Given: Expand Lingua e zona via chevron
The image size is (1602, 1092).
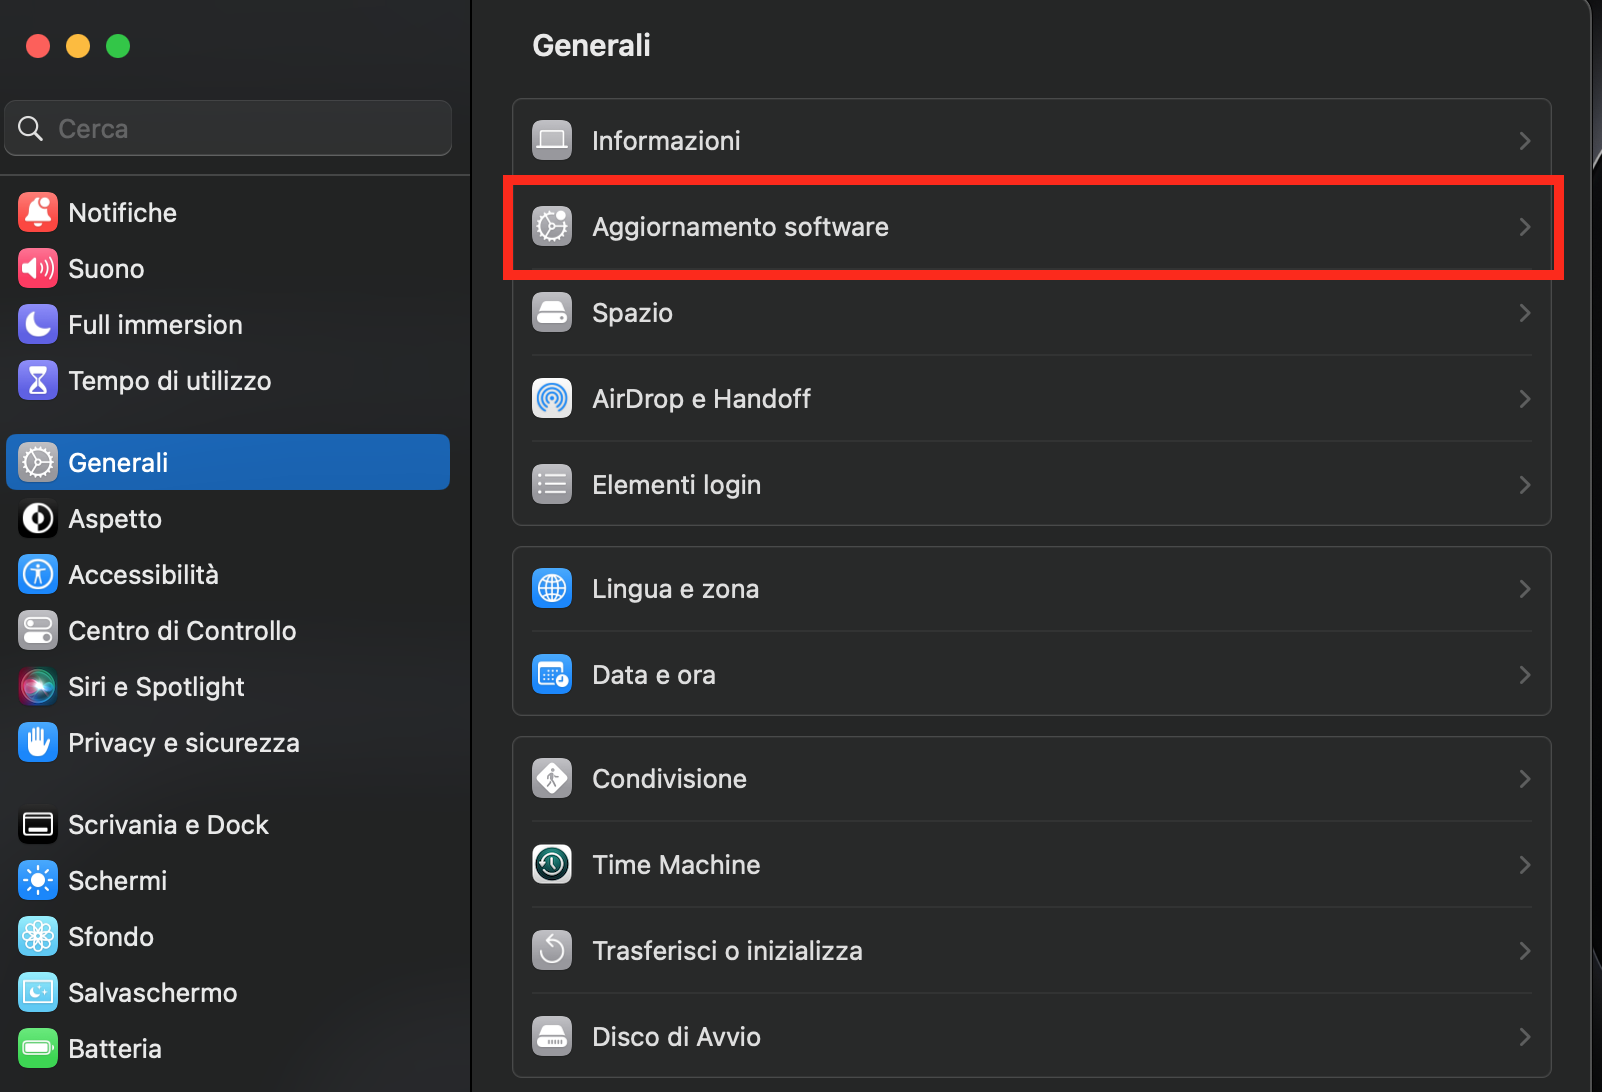Looking at the screenshot, I should [1524, 589].
